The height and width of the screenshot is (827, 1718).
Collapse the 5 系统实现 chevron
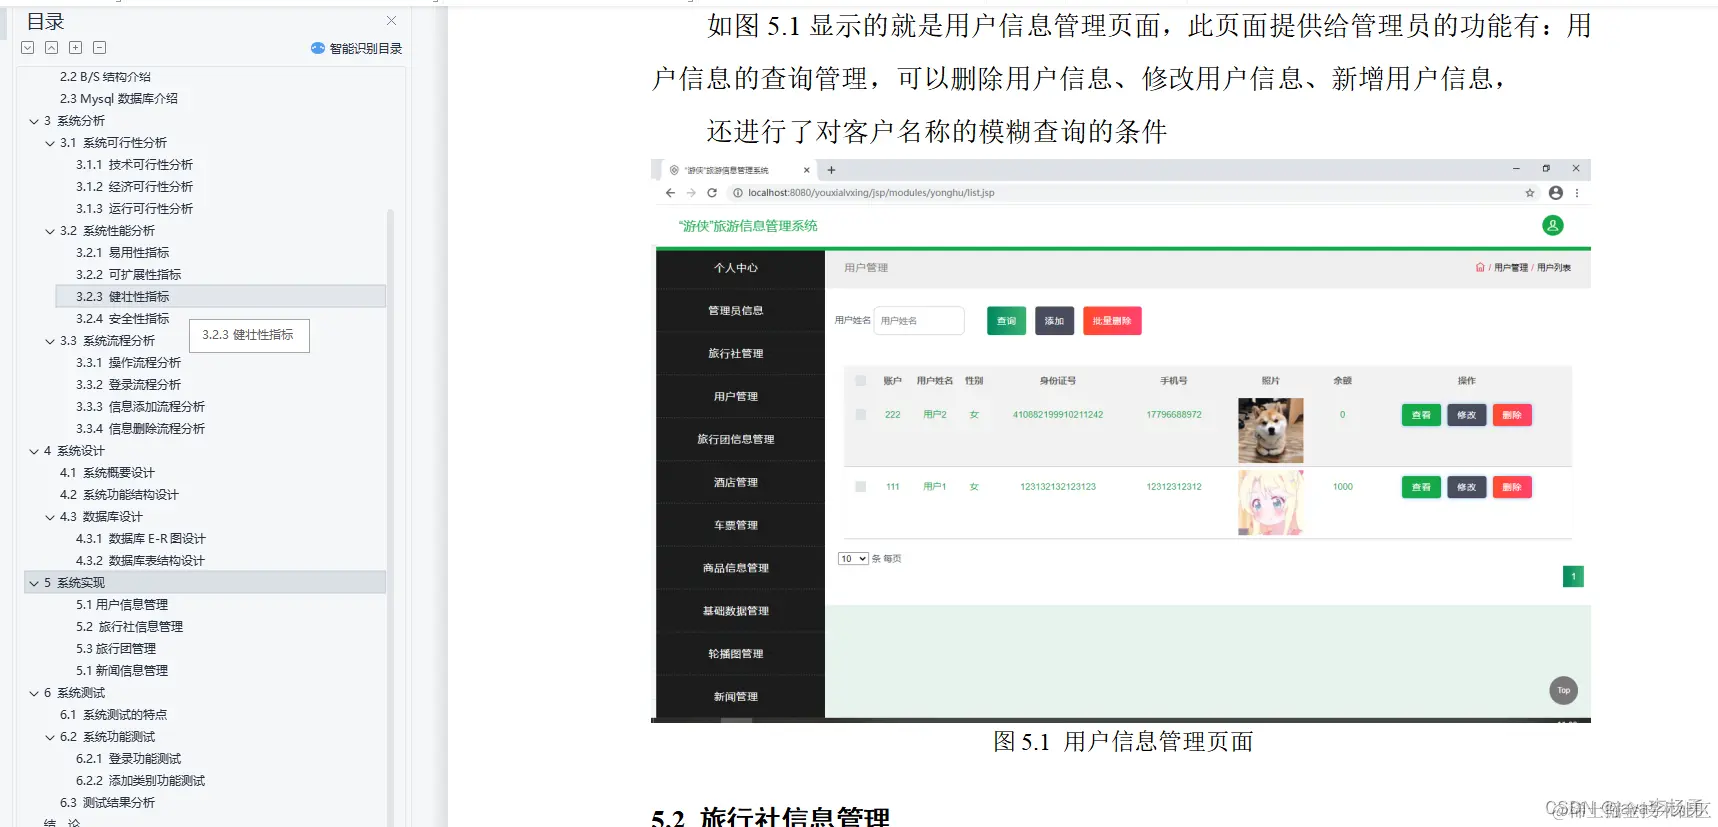[34, 583]
